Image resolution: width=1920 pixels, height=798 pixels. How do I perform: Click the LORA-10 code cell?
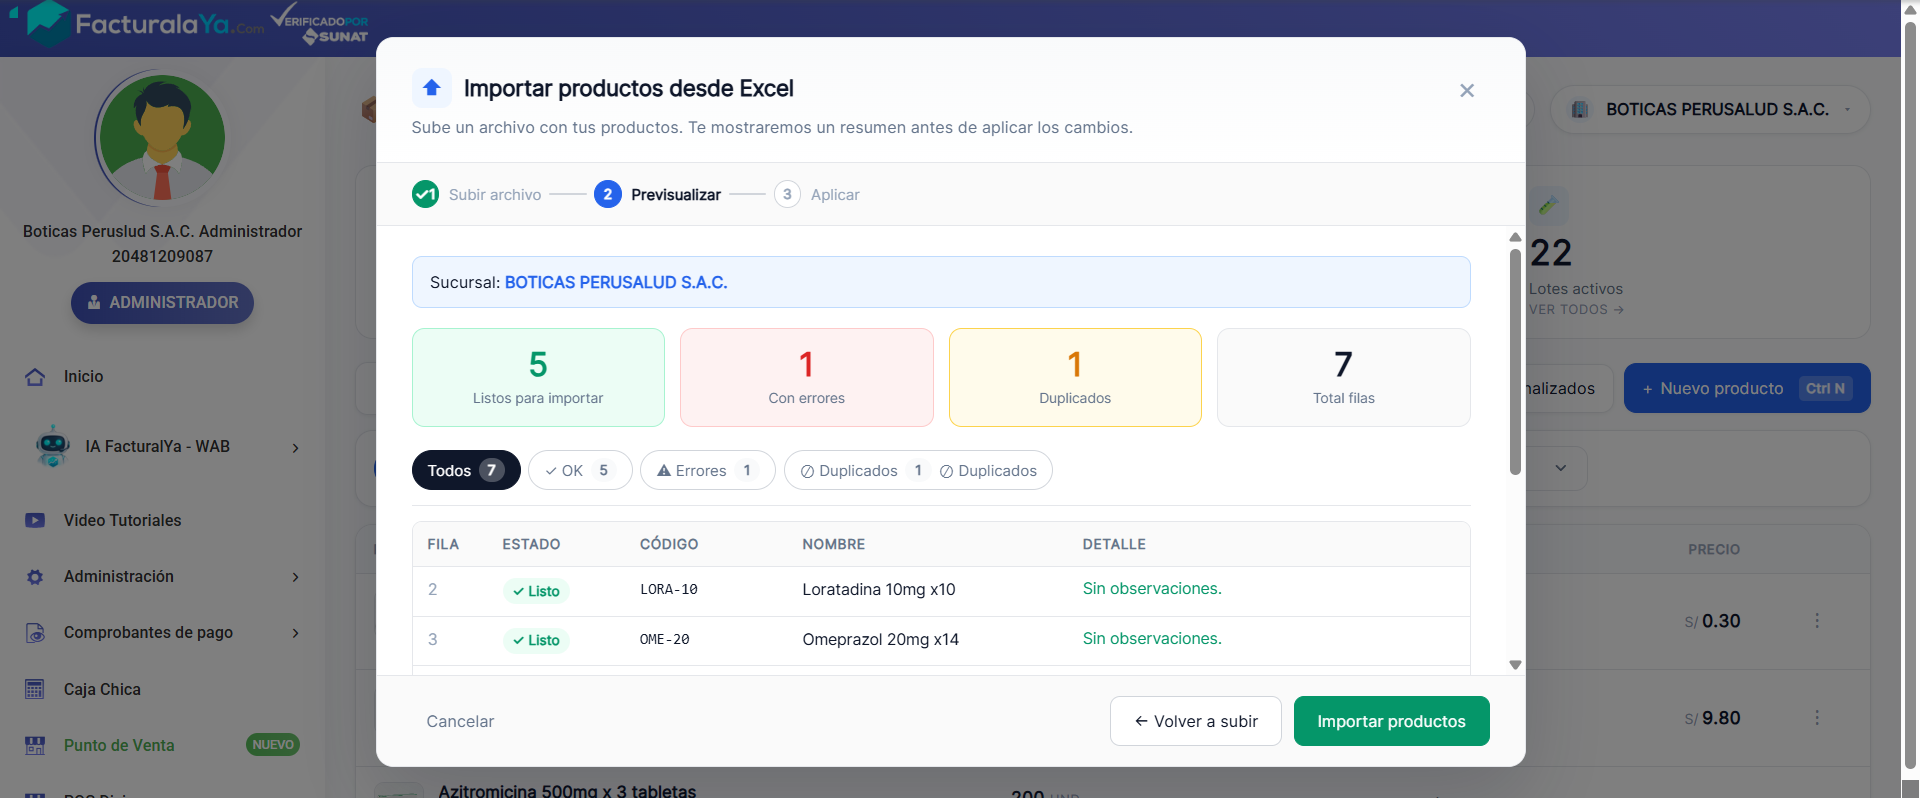pyautogui.click(x=669, y=590)
